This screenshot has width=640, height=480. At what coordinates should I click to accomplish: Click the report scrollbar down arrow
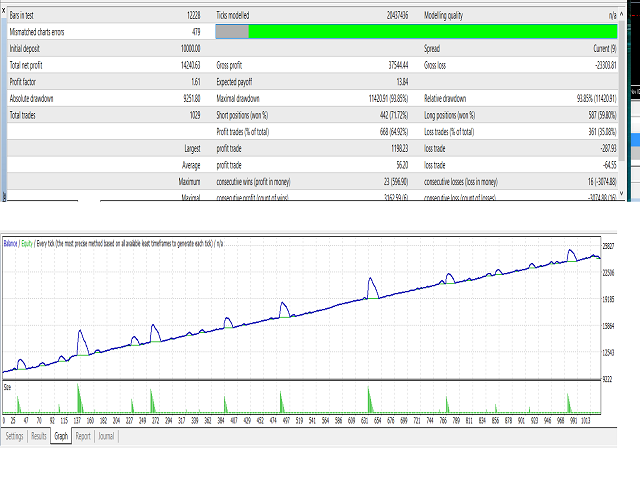[x=622, y=193]
